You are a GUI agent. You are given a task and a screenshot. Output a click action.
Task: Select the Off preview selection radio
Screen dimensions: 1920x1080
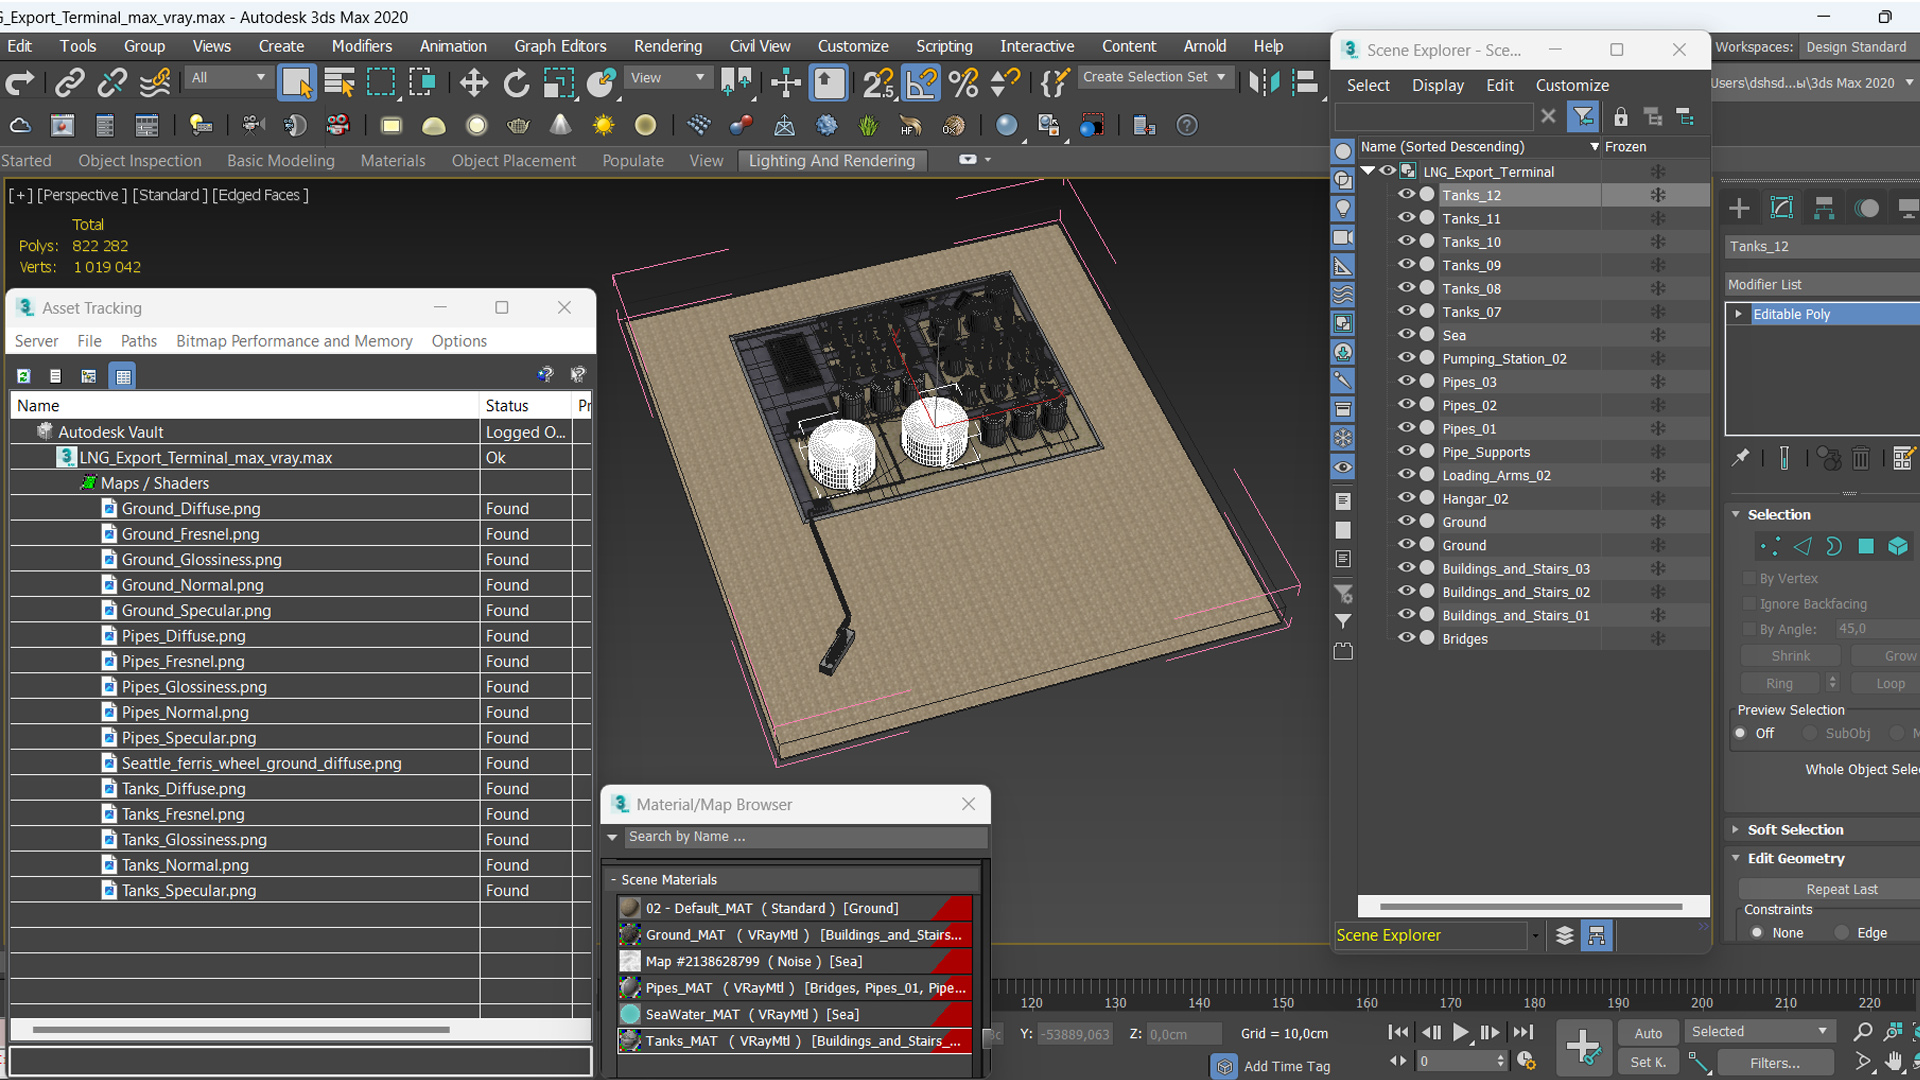[1741, 733]
